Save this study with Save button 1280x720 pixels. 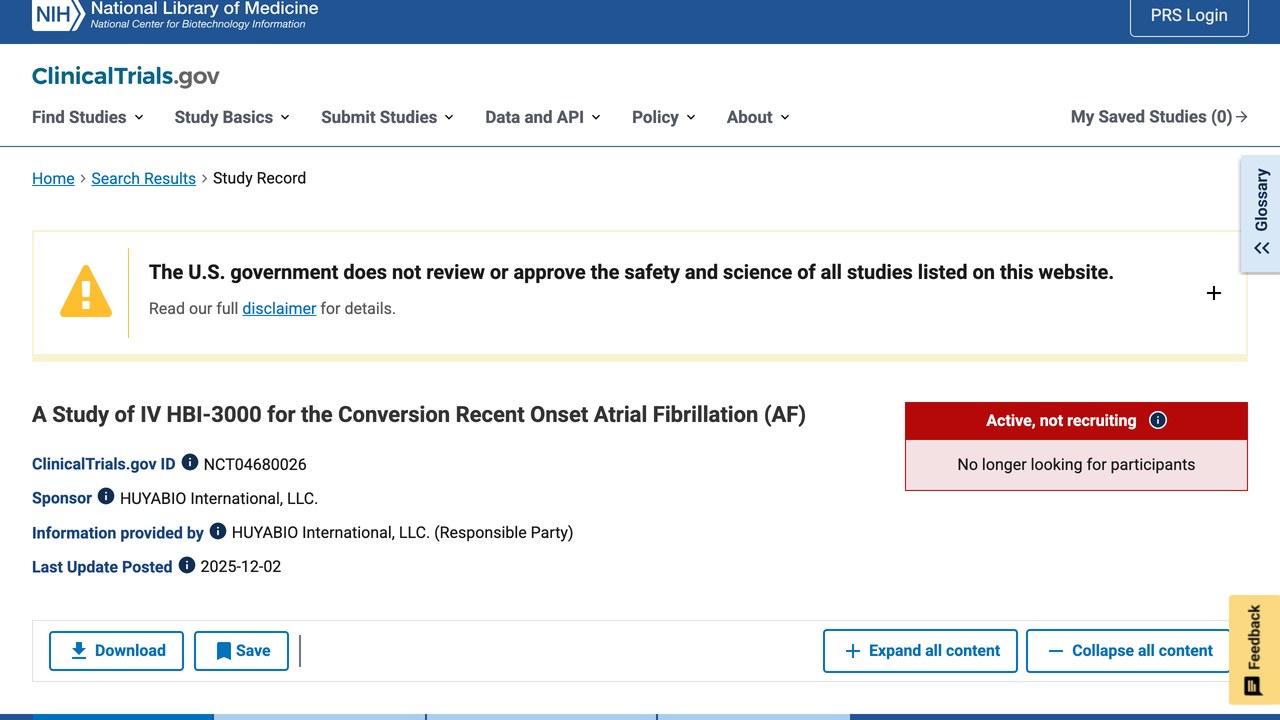[241, 651]
